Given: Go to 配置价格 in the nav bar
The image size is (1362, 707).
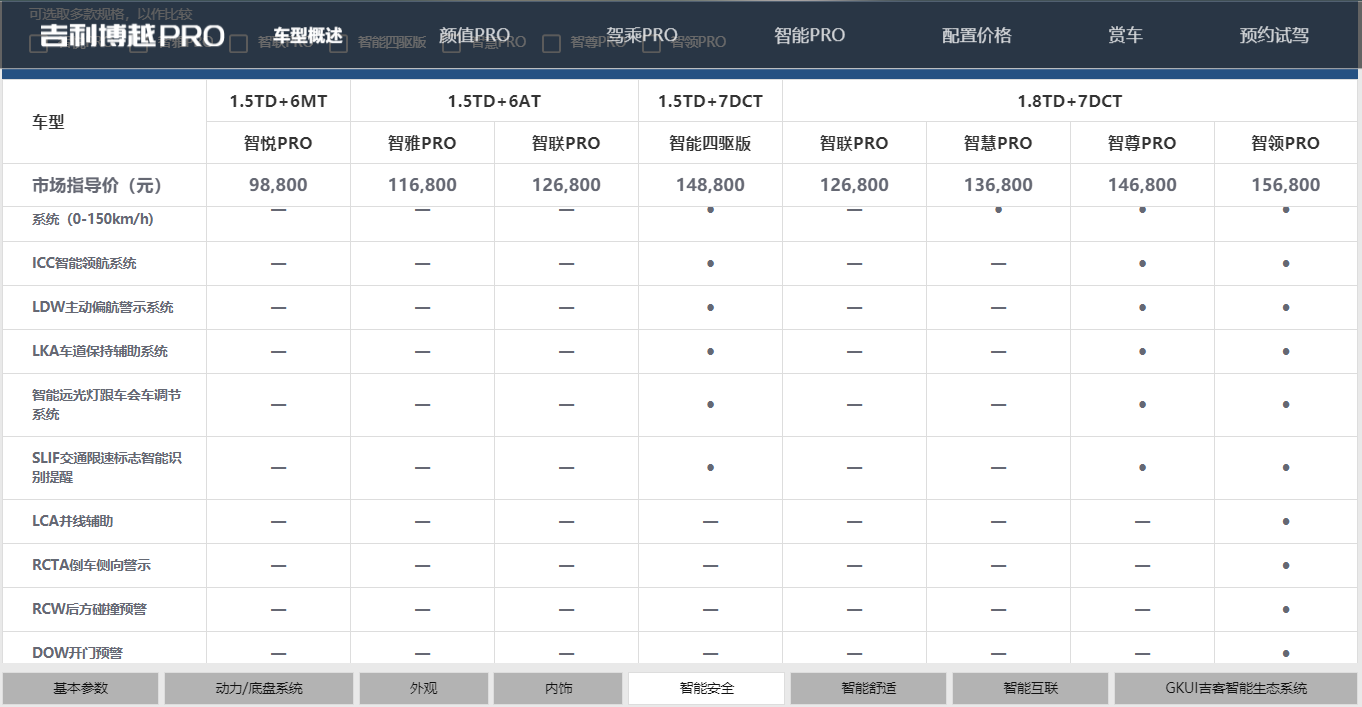Looking at the screenshot, I should (977, 36).
